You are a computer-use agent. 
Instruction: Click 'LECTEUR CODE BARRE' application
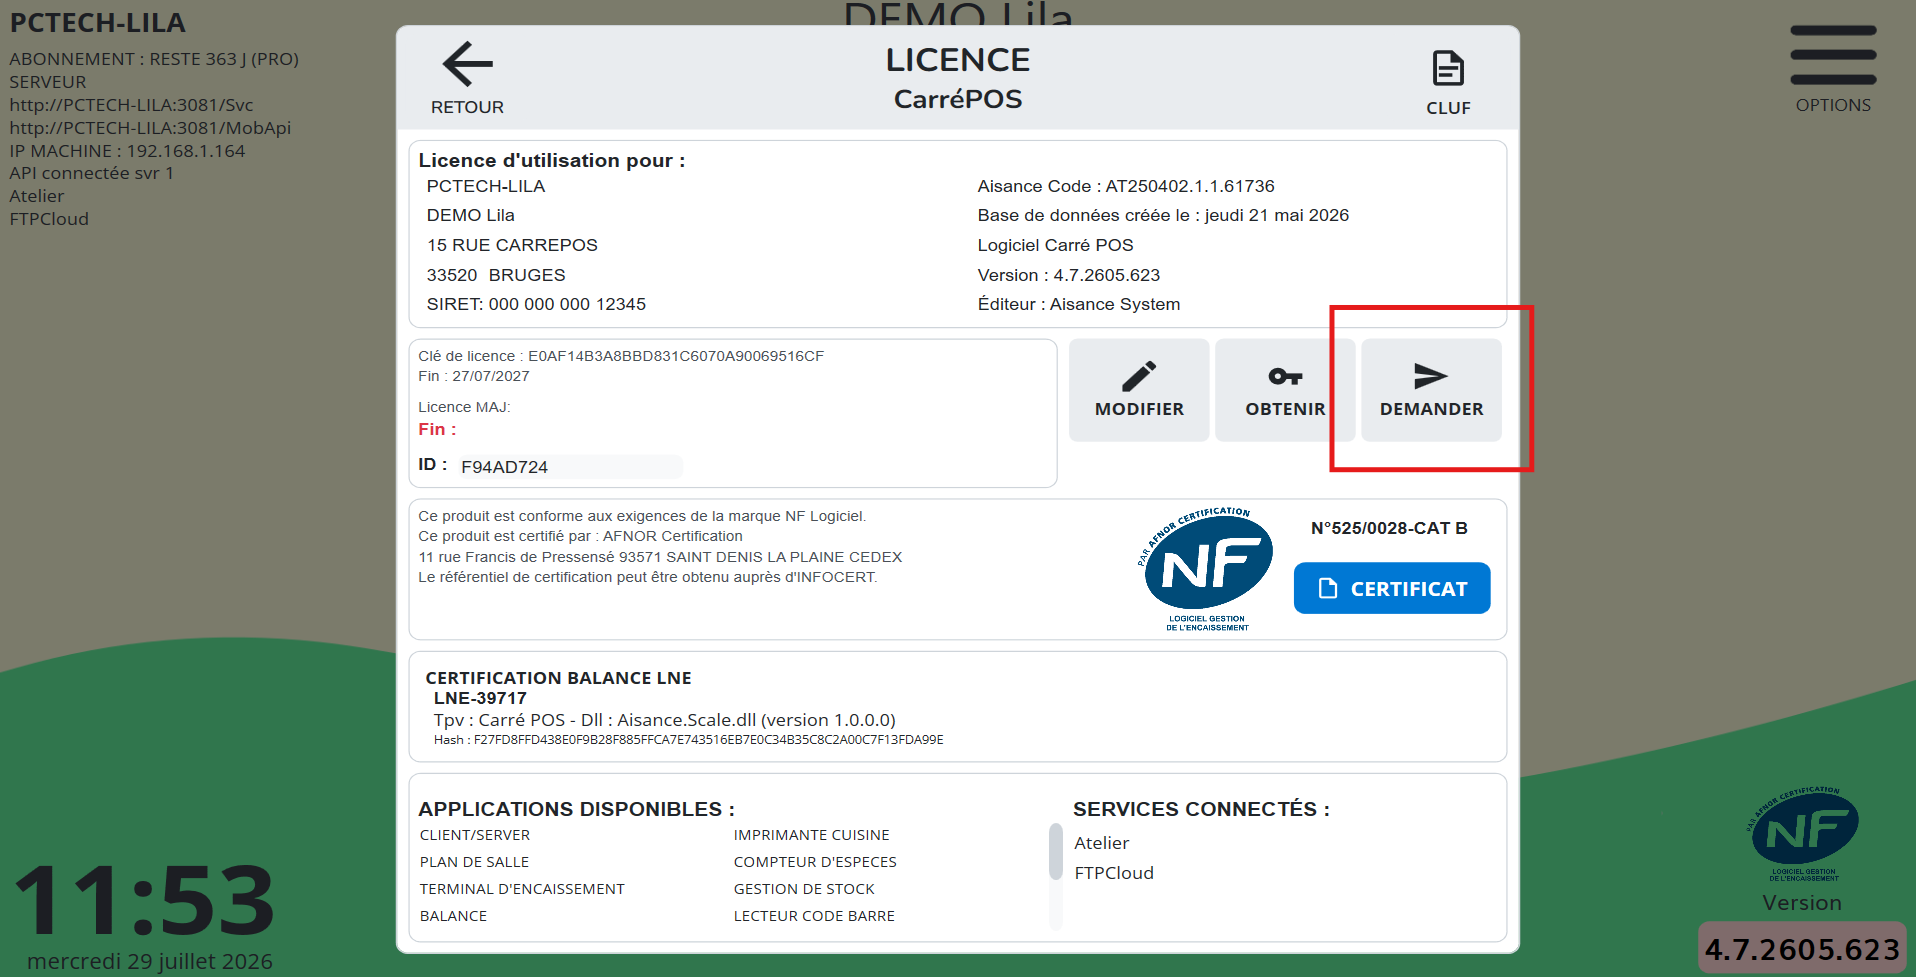814,916
